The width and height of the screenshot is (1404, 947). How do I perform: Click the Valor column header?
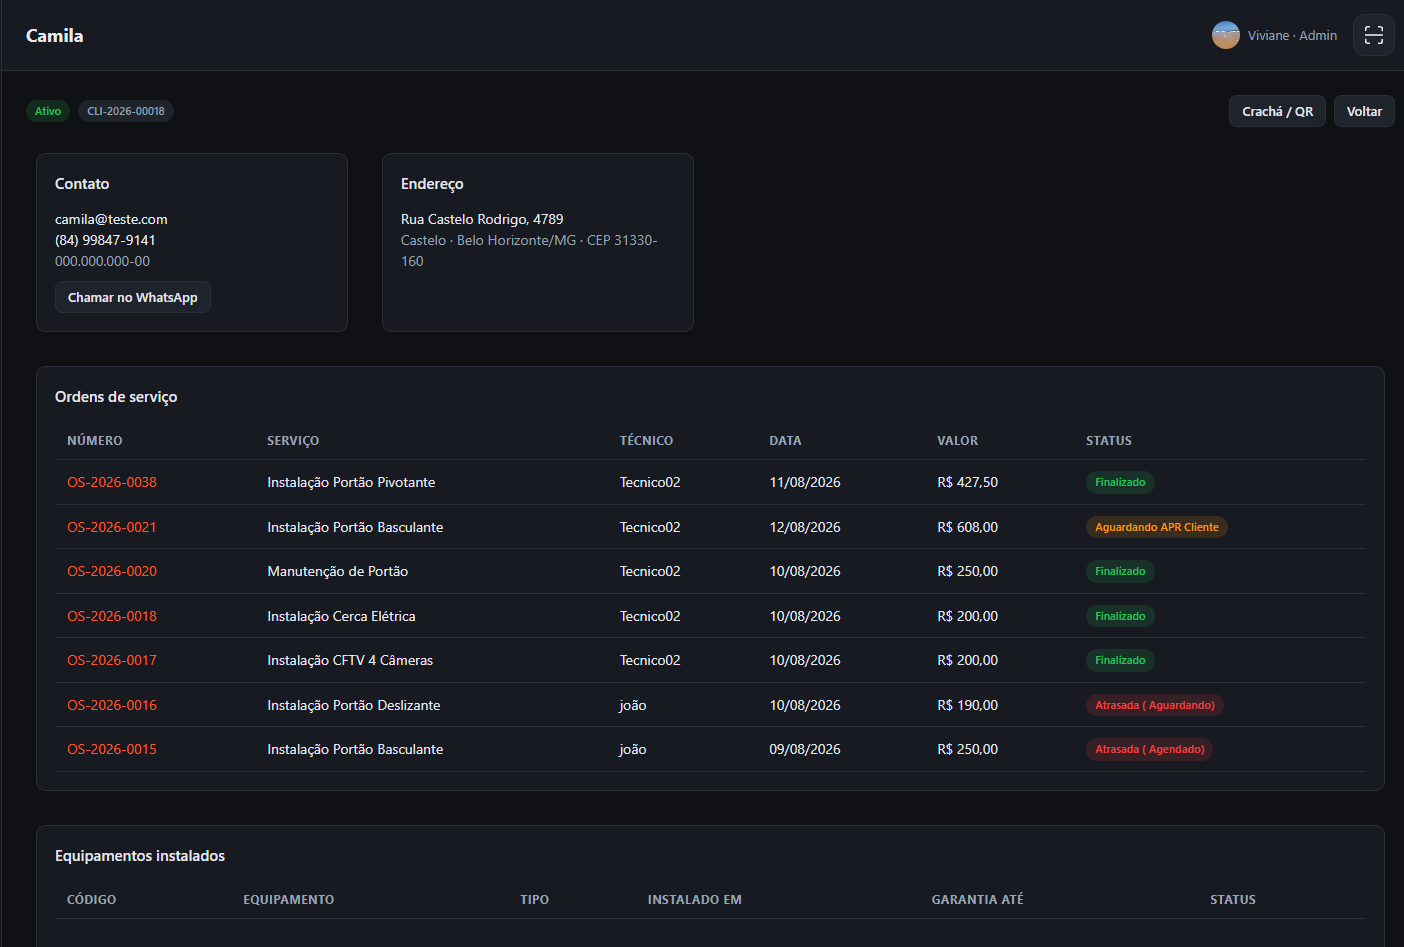tap(958, 441)
